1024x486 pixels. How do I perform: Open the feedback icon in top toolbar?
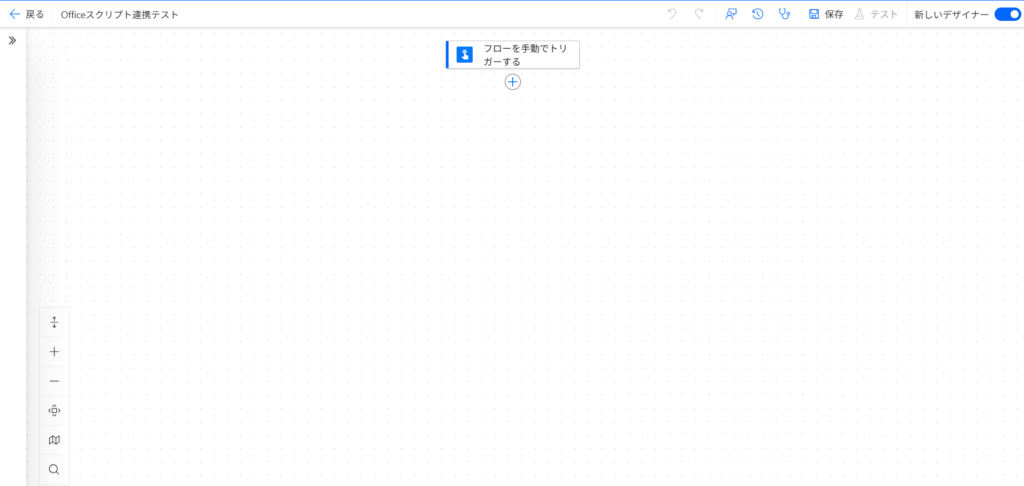point(731,14)
